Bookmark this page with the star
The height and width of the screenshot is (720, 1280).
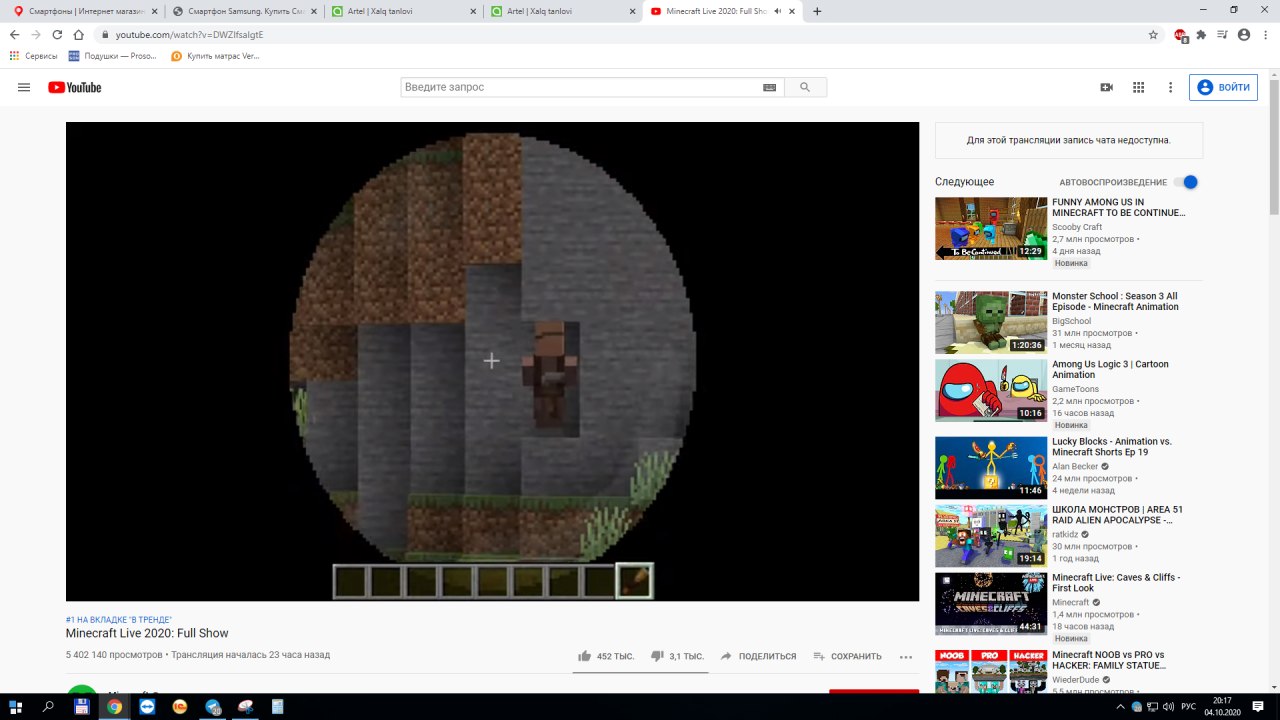click(x=1153, y=34)
